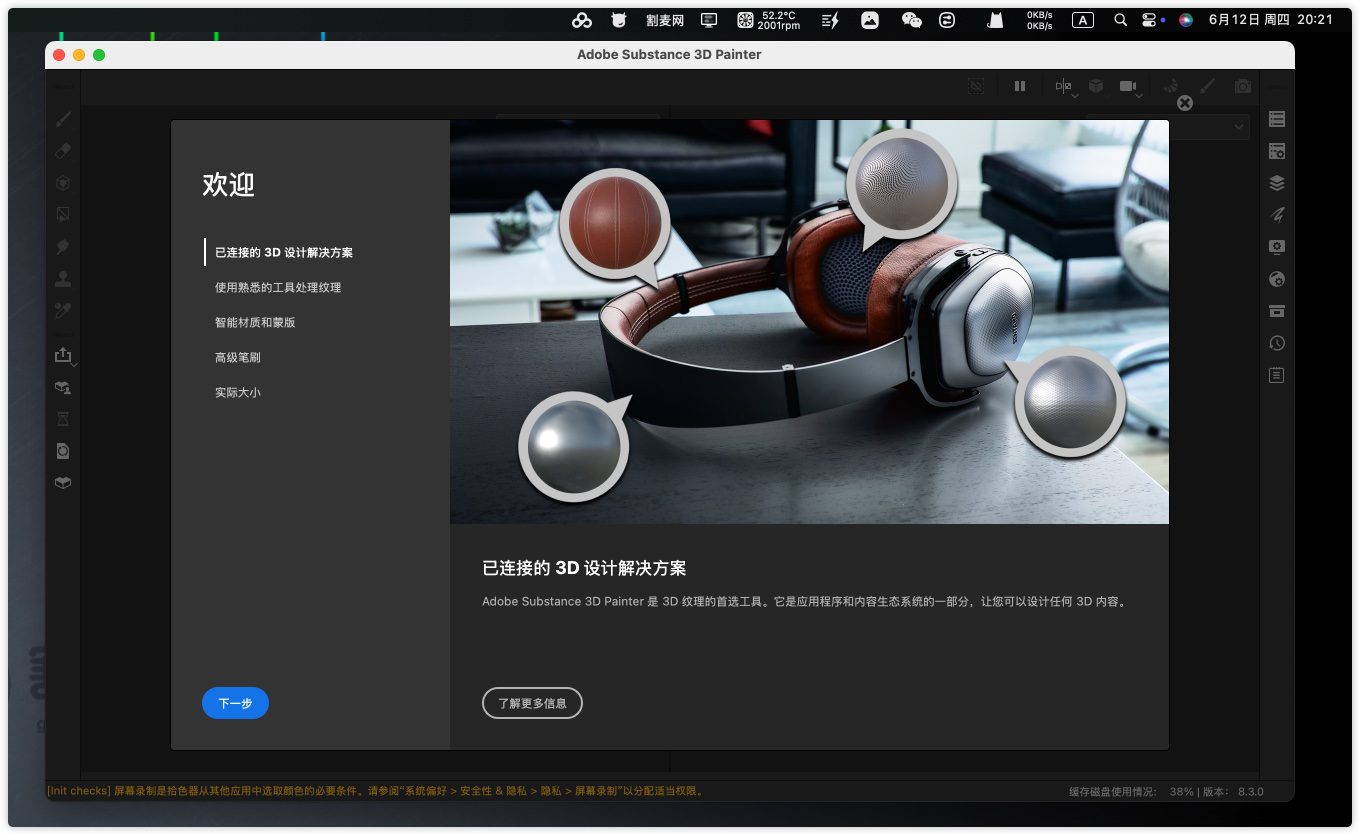Click the date and time in menu bar
Viewport: 1360px width, 835px height.
(x=1270, y=20)
